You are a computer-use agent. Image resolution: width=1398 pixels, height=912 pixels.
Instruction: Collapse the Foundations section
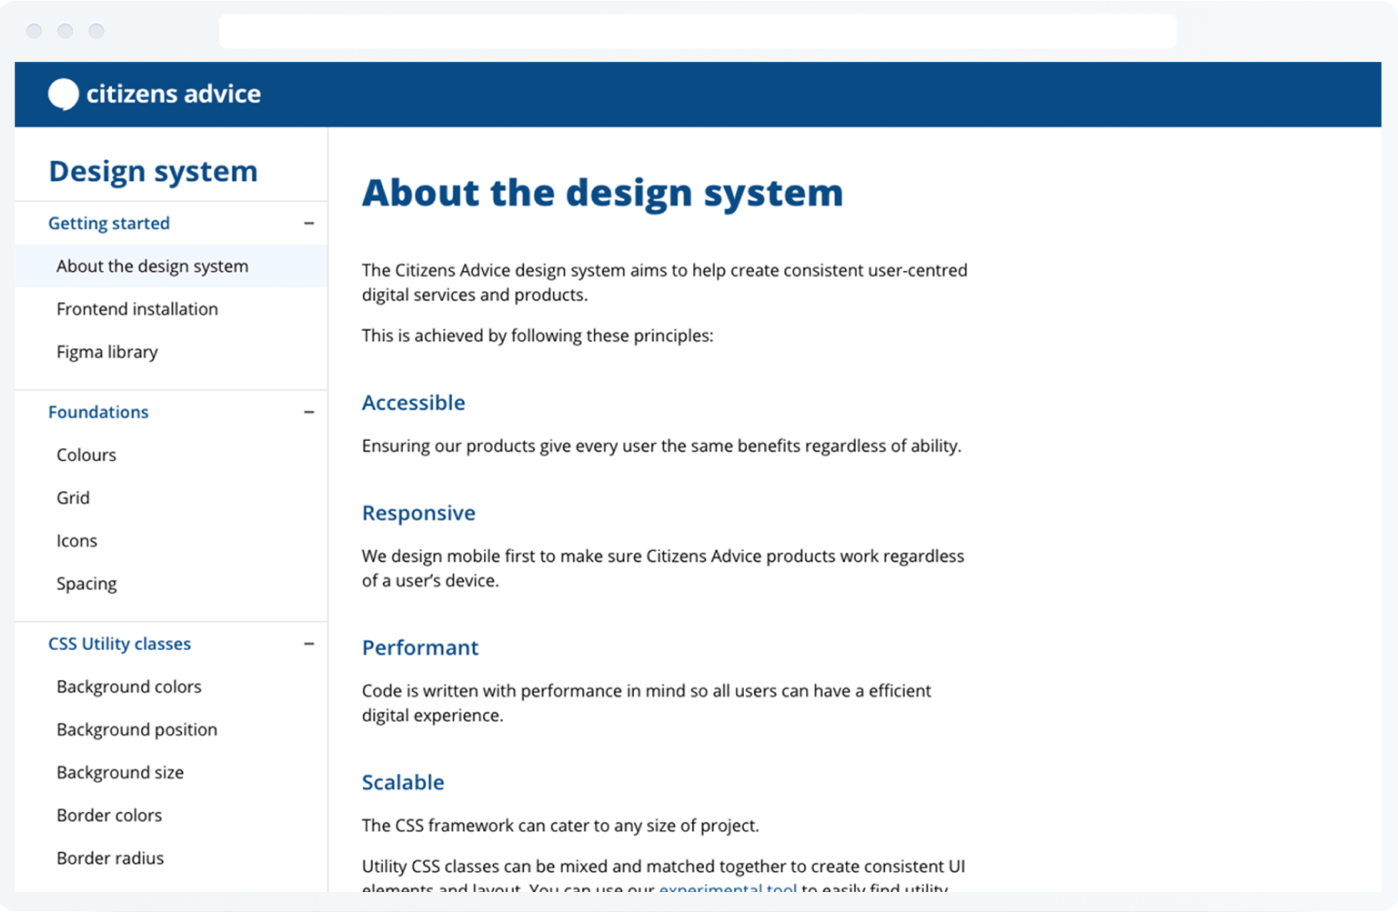coord(309,412)
